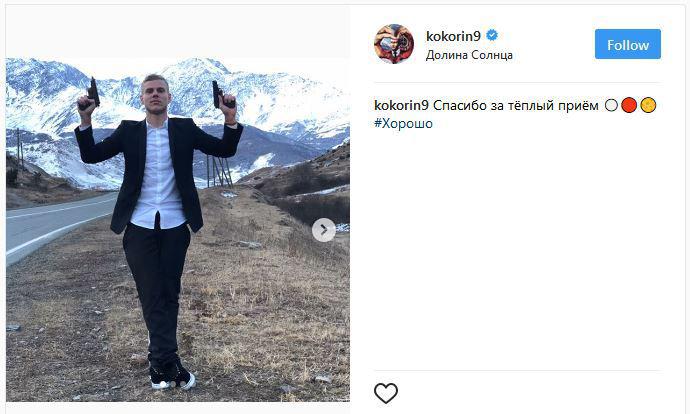Click the black sneakers in the photo
The image size is (690, 414).
point(172,374)
